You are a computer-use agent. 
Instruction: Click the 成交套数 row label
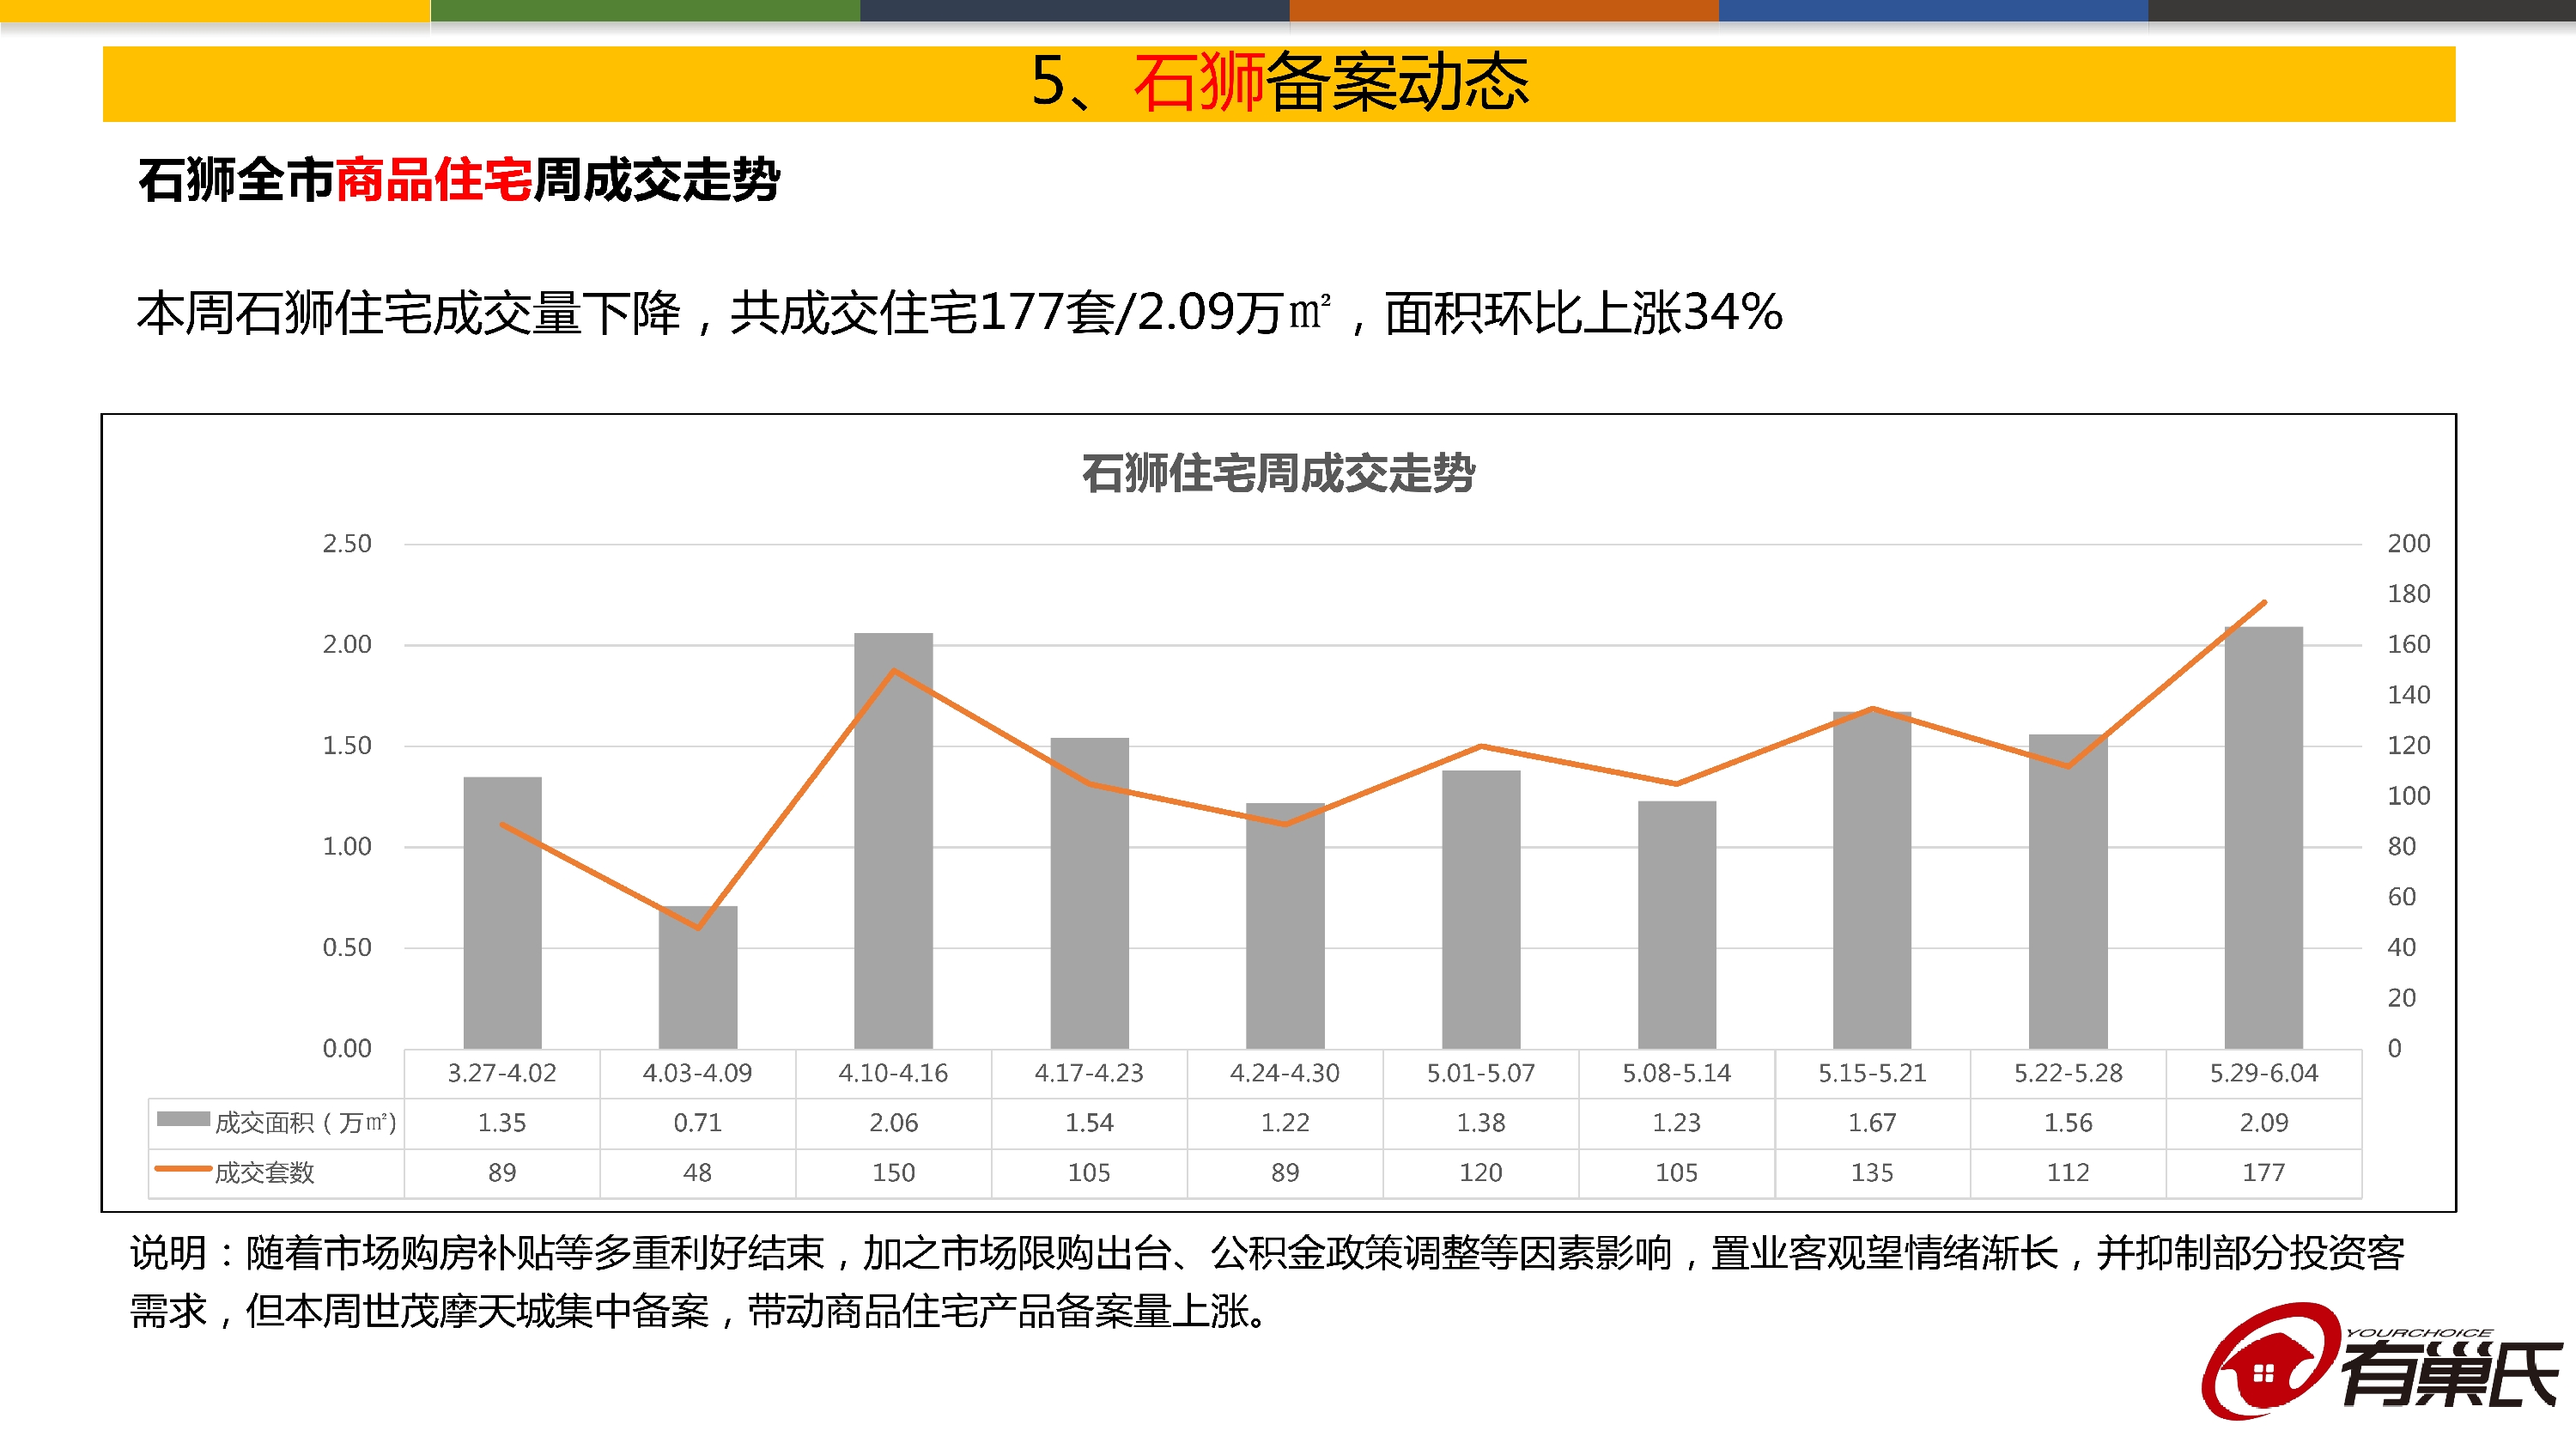(264, 1173)
